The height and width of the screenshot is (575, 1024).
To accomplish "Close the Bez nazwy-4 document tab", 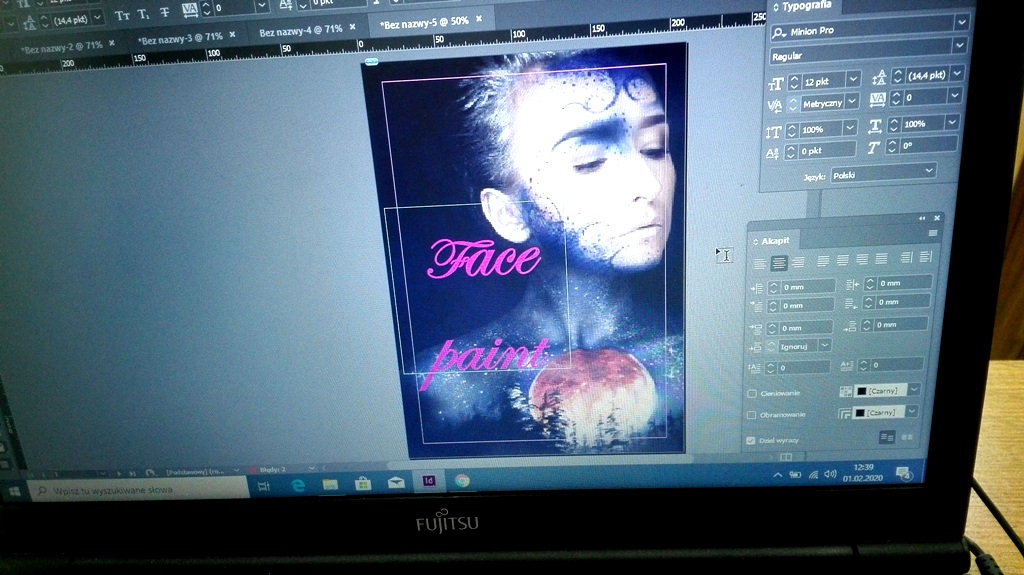I will [x=353, y=27].
